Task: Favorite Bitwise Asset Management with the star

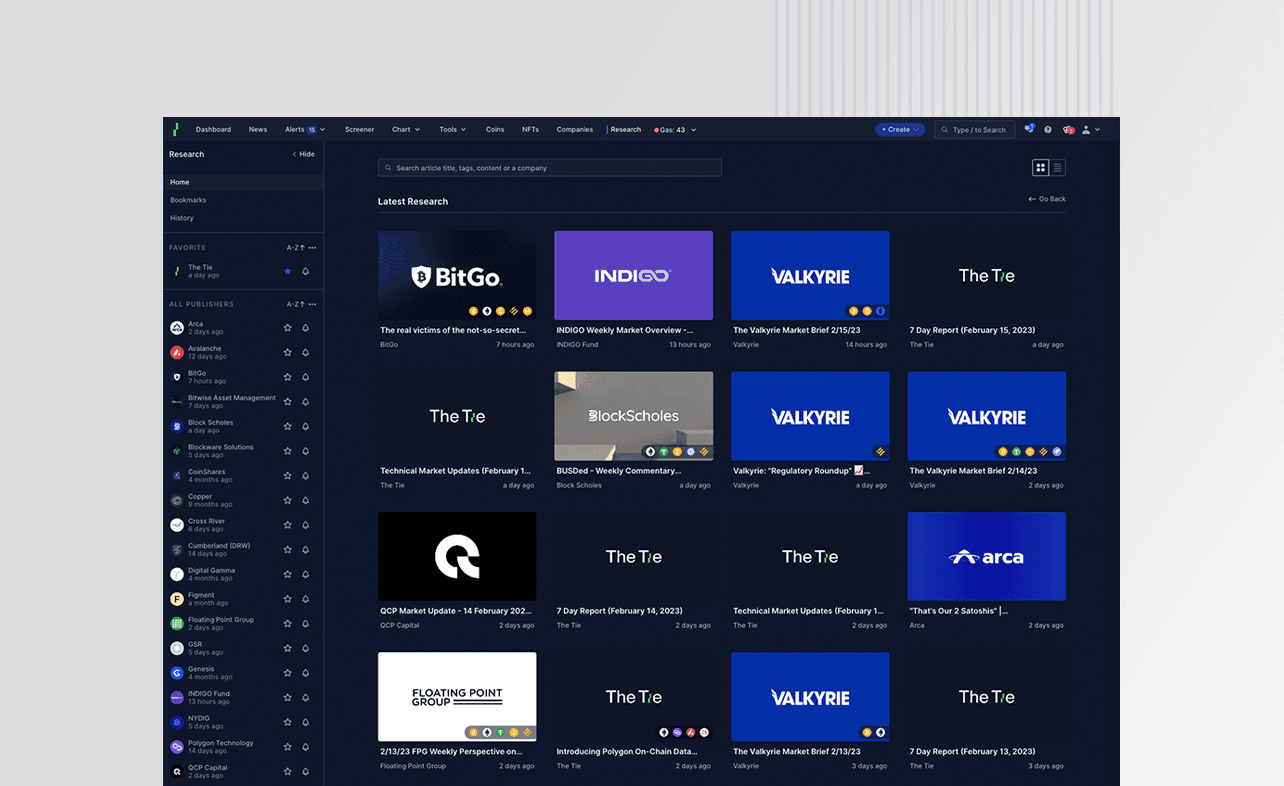Action: pyautogui.click(x=288, y=401)
